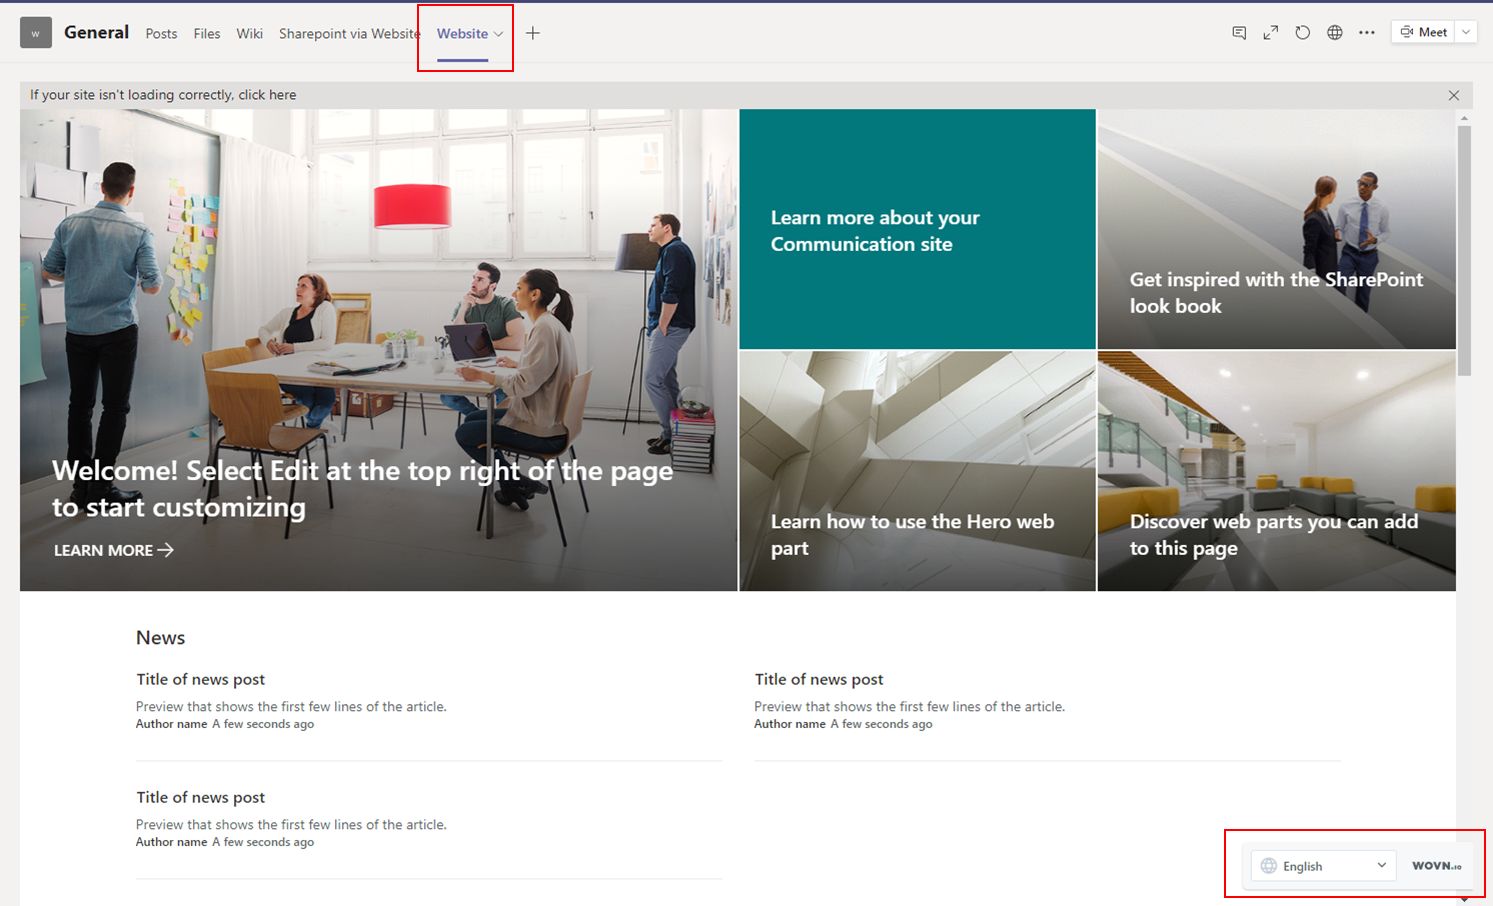1493x906 pixels.
Task: Open the Wiki tab
Action: pyautogui.click(x=249, y=34)
